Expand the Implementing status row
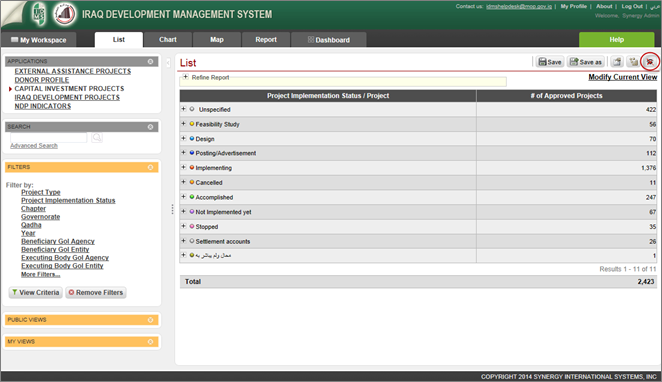This screenshot has width=662, height=382. [x=183, y=168]
